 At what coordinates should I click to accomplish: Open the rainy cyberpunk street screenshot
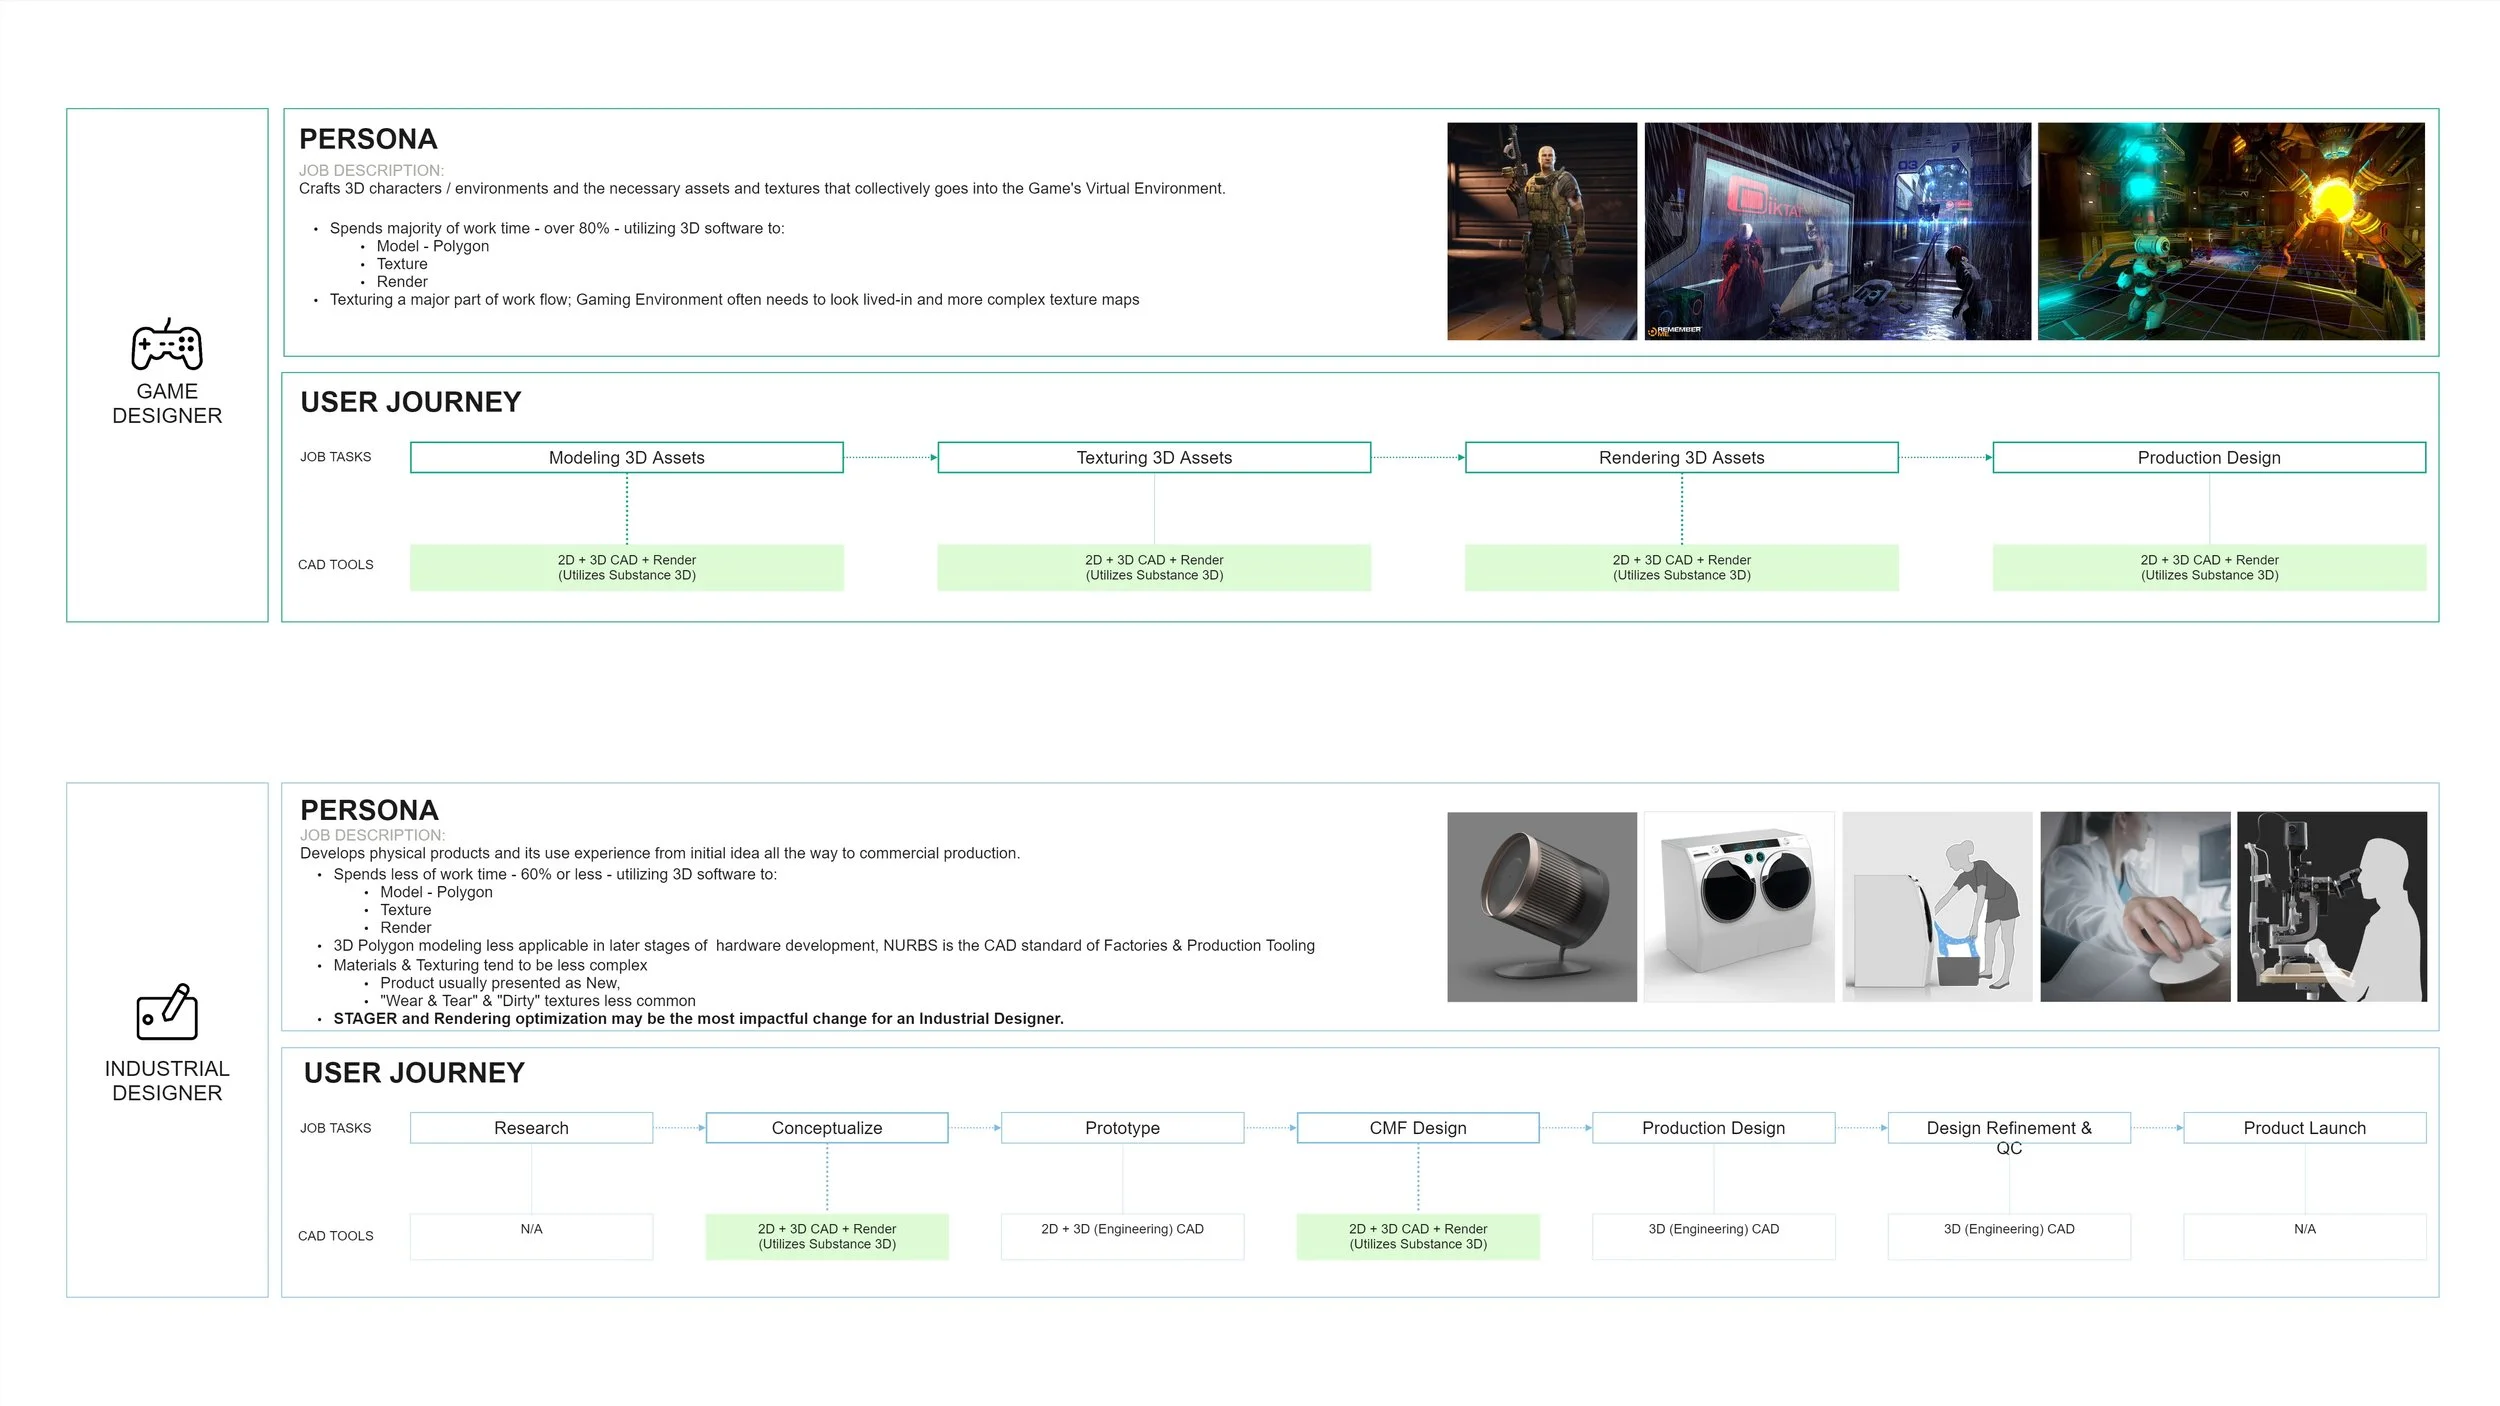[1837, 231]
